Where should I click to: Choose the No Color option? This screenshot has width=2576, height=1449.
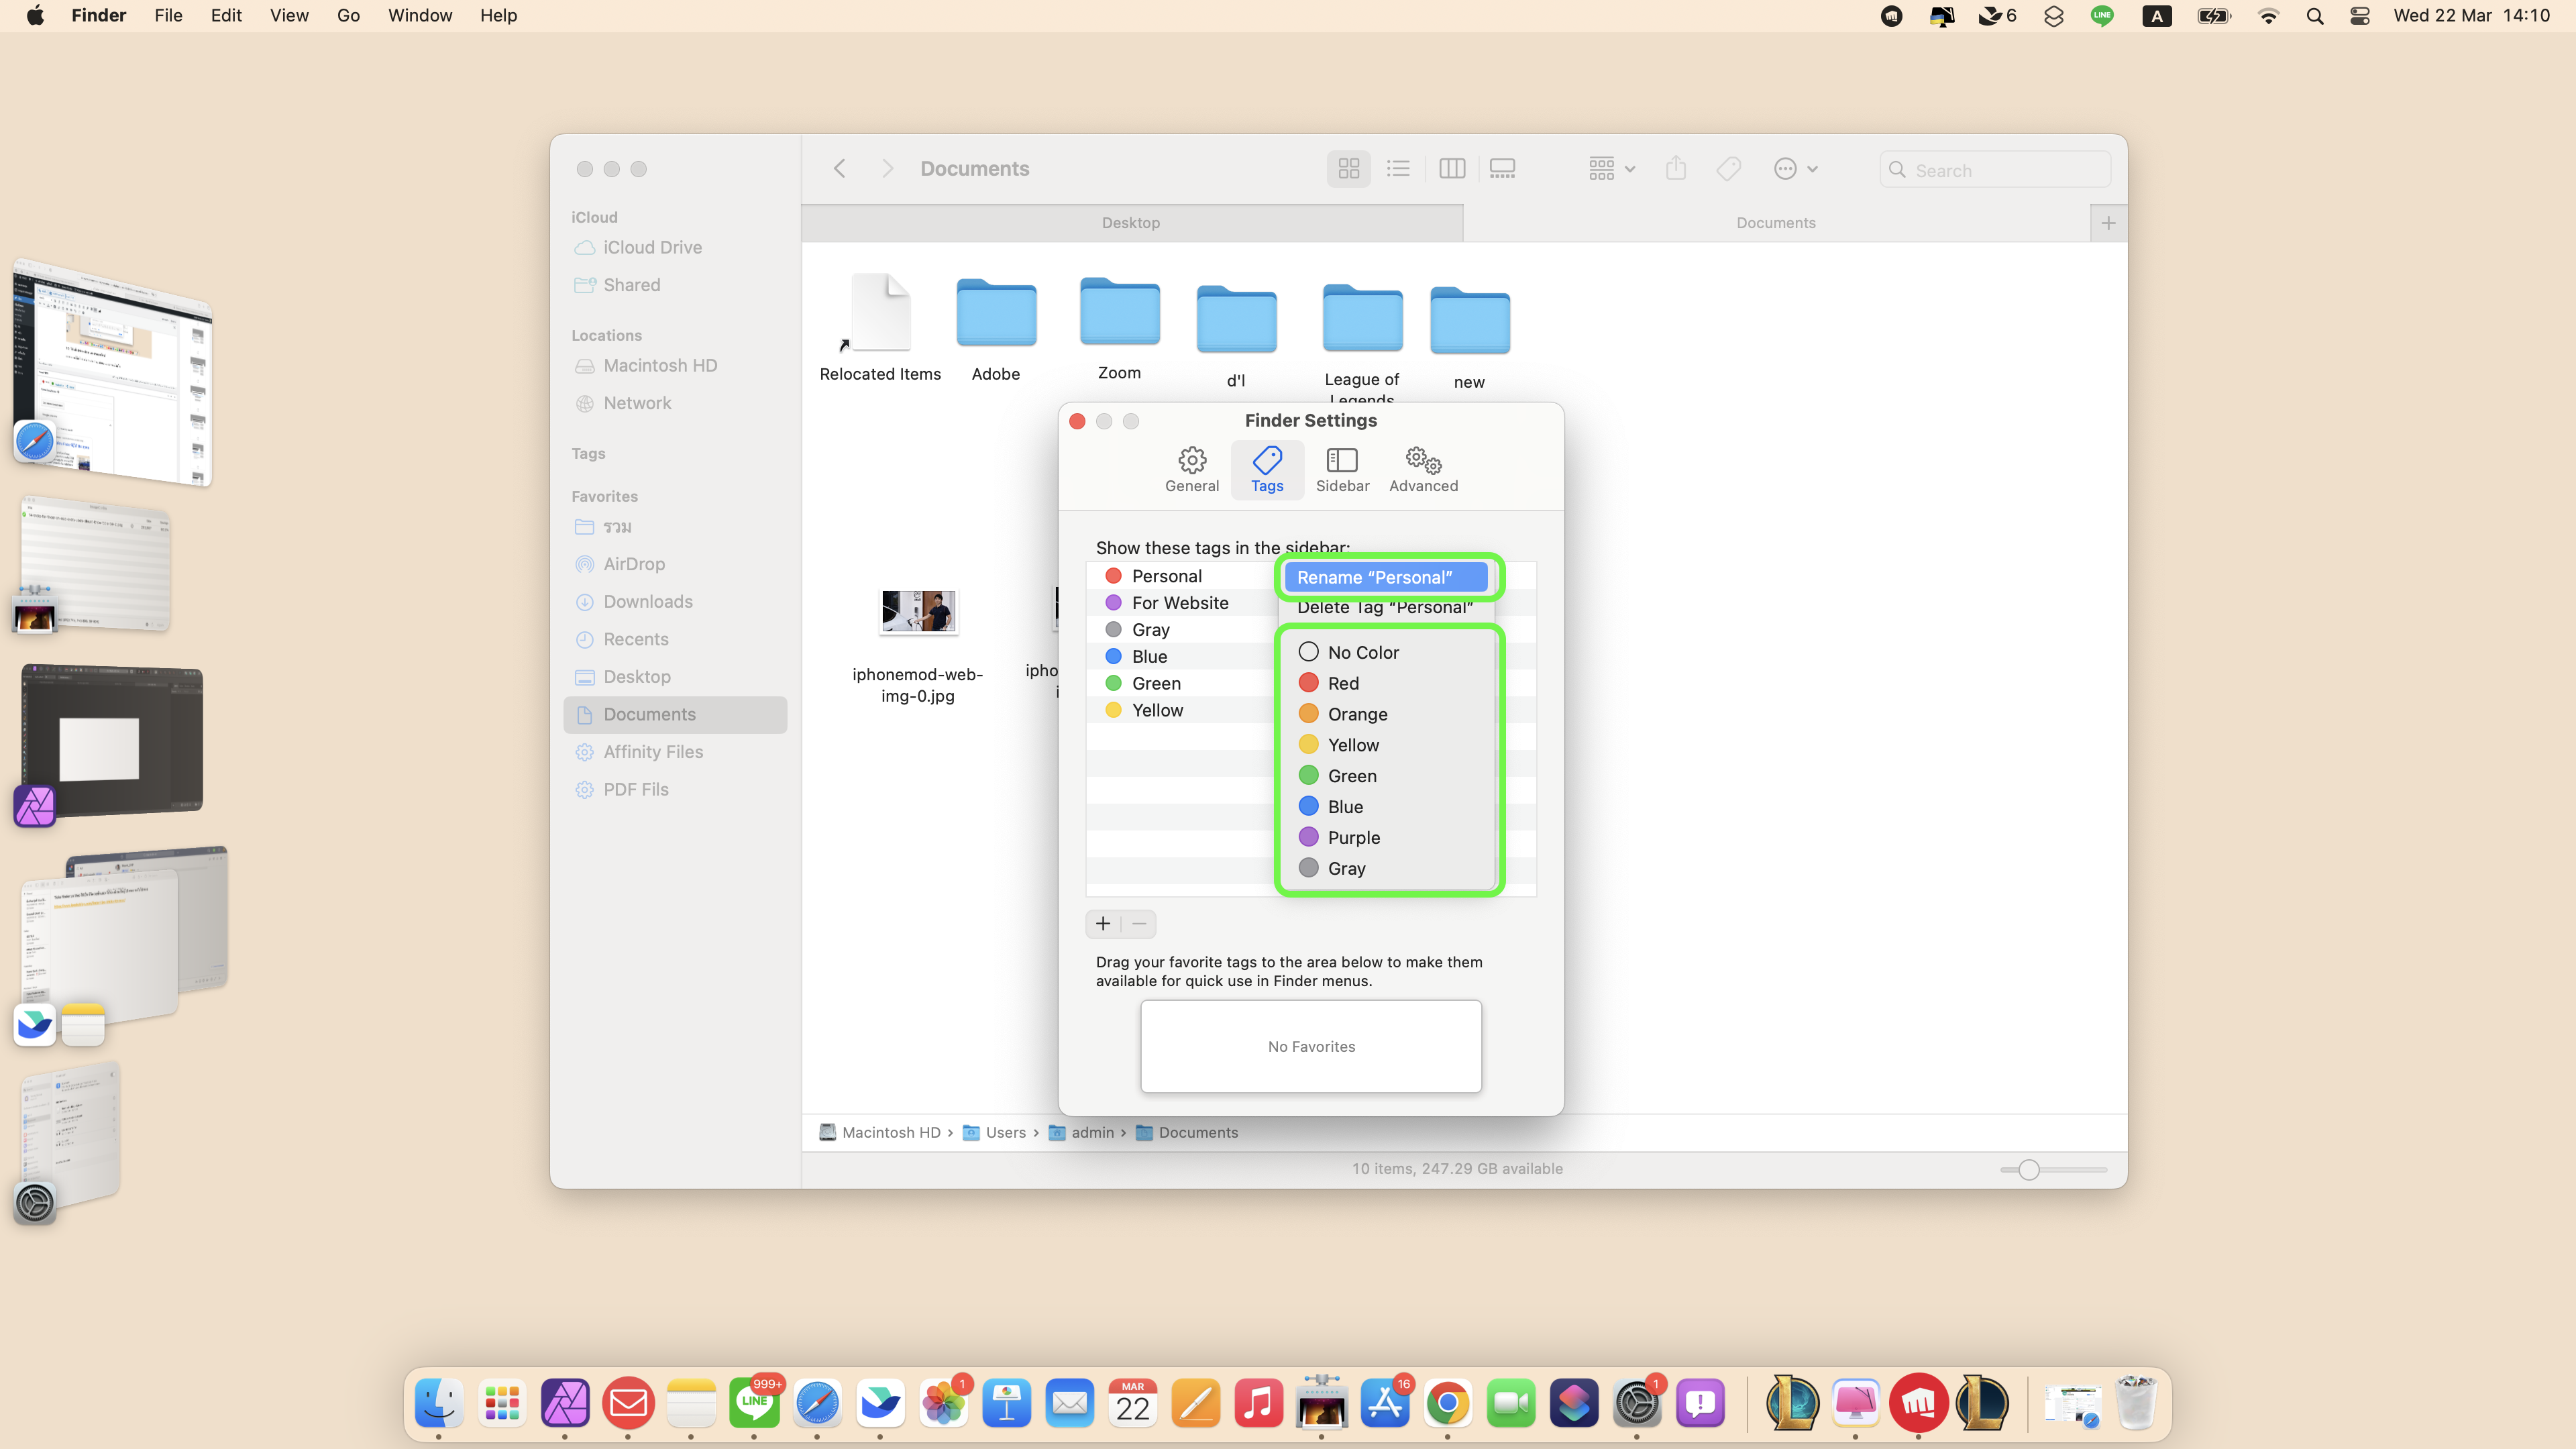1362,652
